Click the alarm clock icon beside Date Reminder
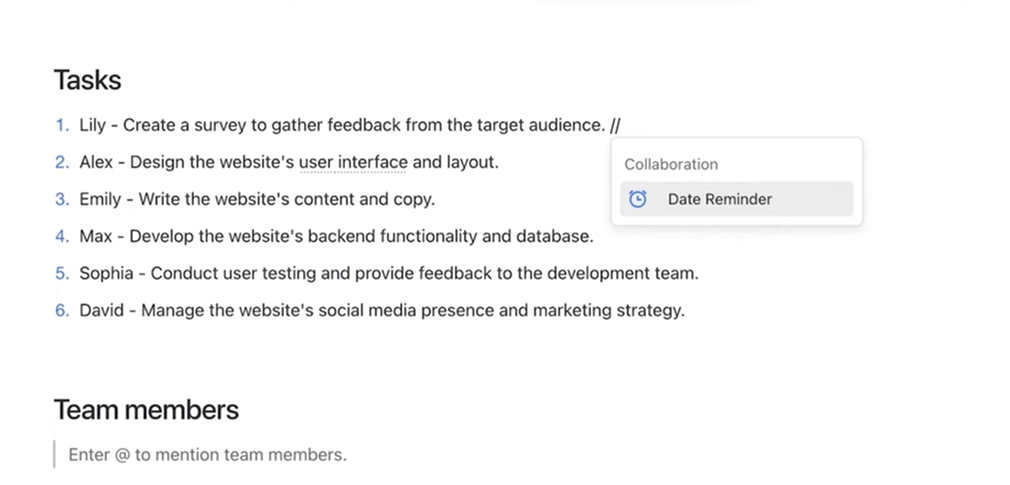Image resolution: width=1010 pixels, height=485 pixels. tap(638, 199)
